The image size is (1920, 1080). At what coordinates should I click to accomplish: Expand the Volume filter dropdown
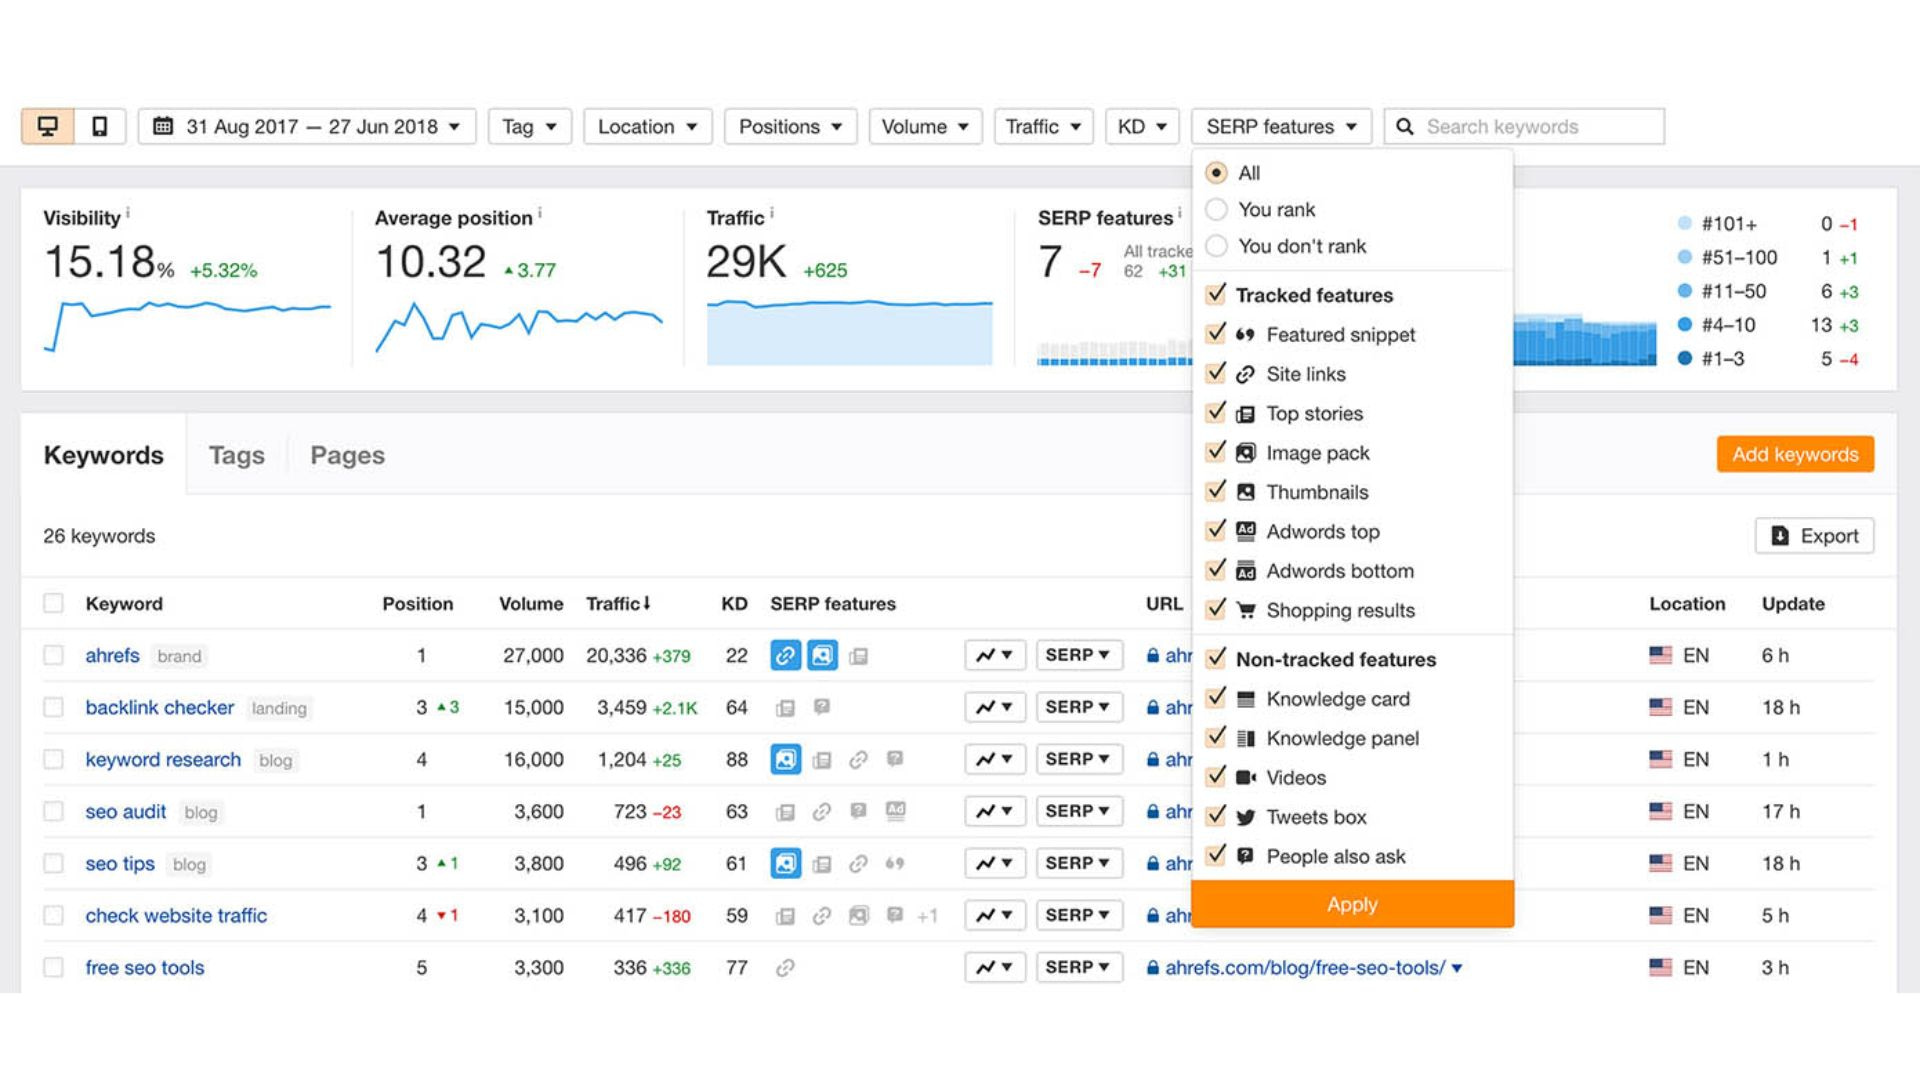click(922, 127)
